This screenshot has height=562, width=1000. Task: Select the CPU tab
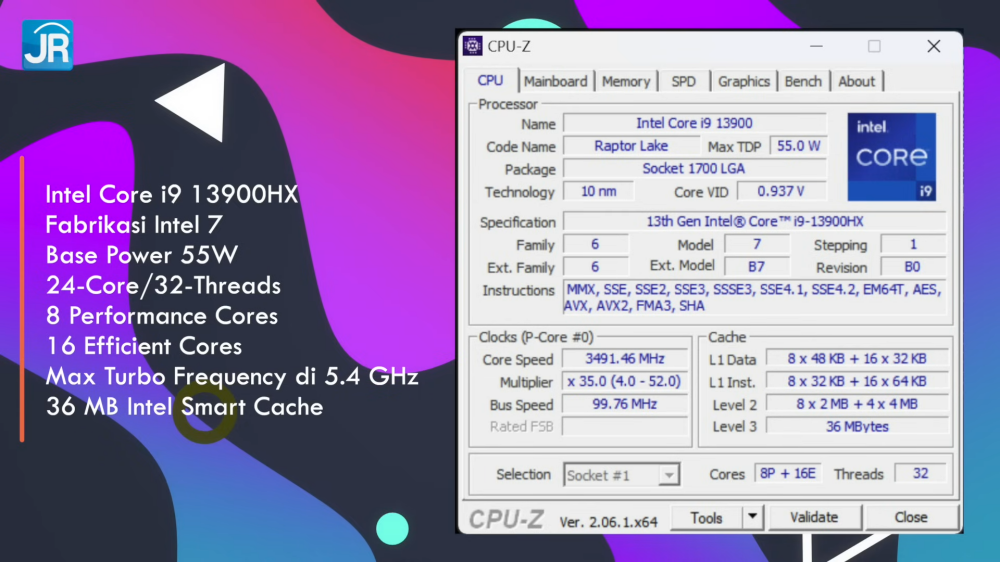(491, 80)
